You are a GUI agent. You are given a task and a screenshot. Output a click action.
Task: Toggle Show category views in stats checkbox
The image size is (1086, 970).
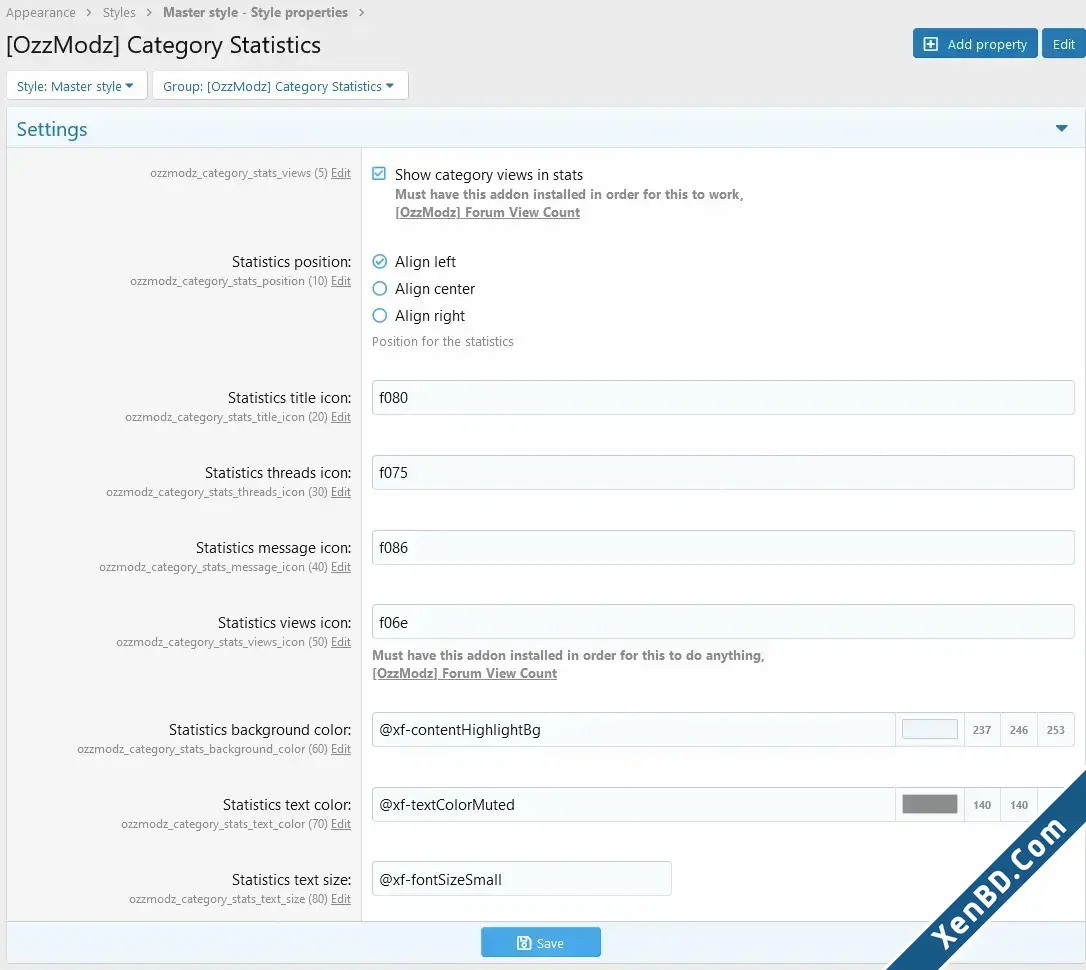coord(379,174)
